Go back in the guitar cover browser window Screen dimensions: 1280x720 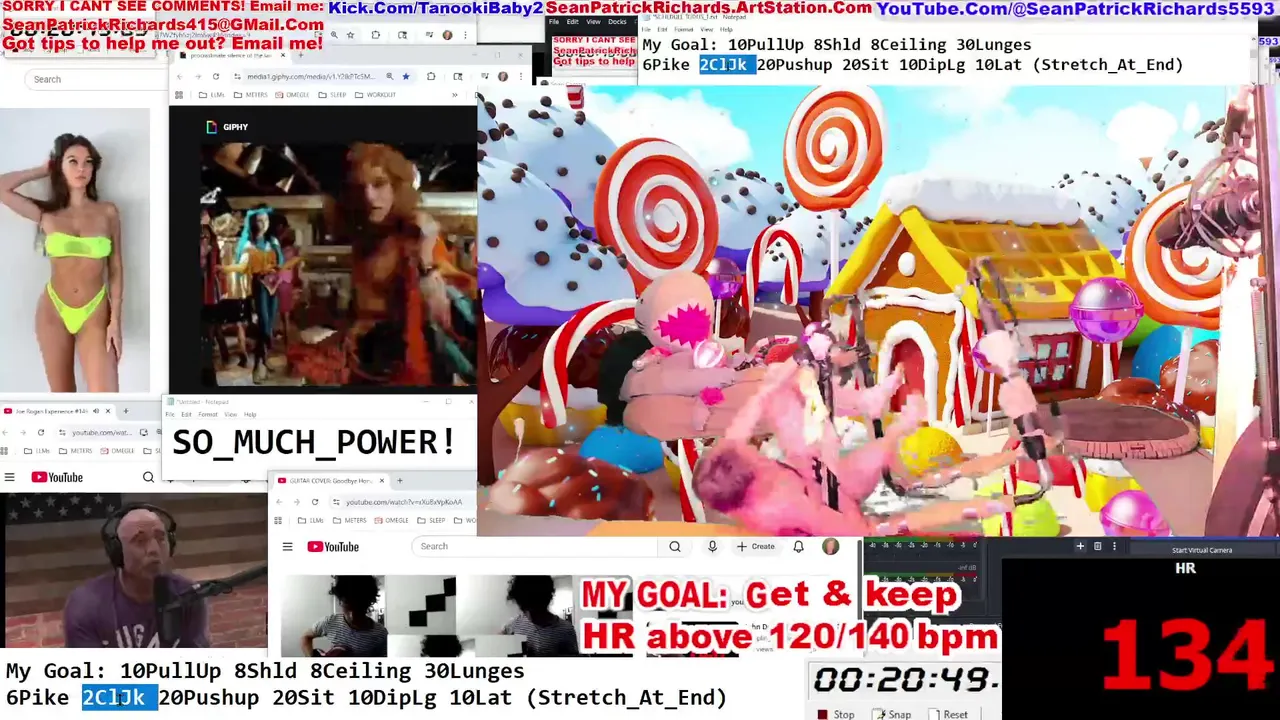(x=278, y=502)
